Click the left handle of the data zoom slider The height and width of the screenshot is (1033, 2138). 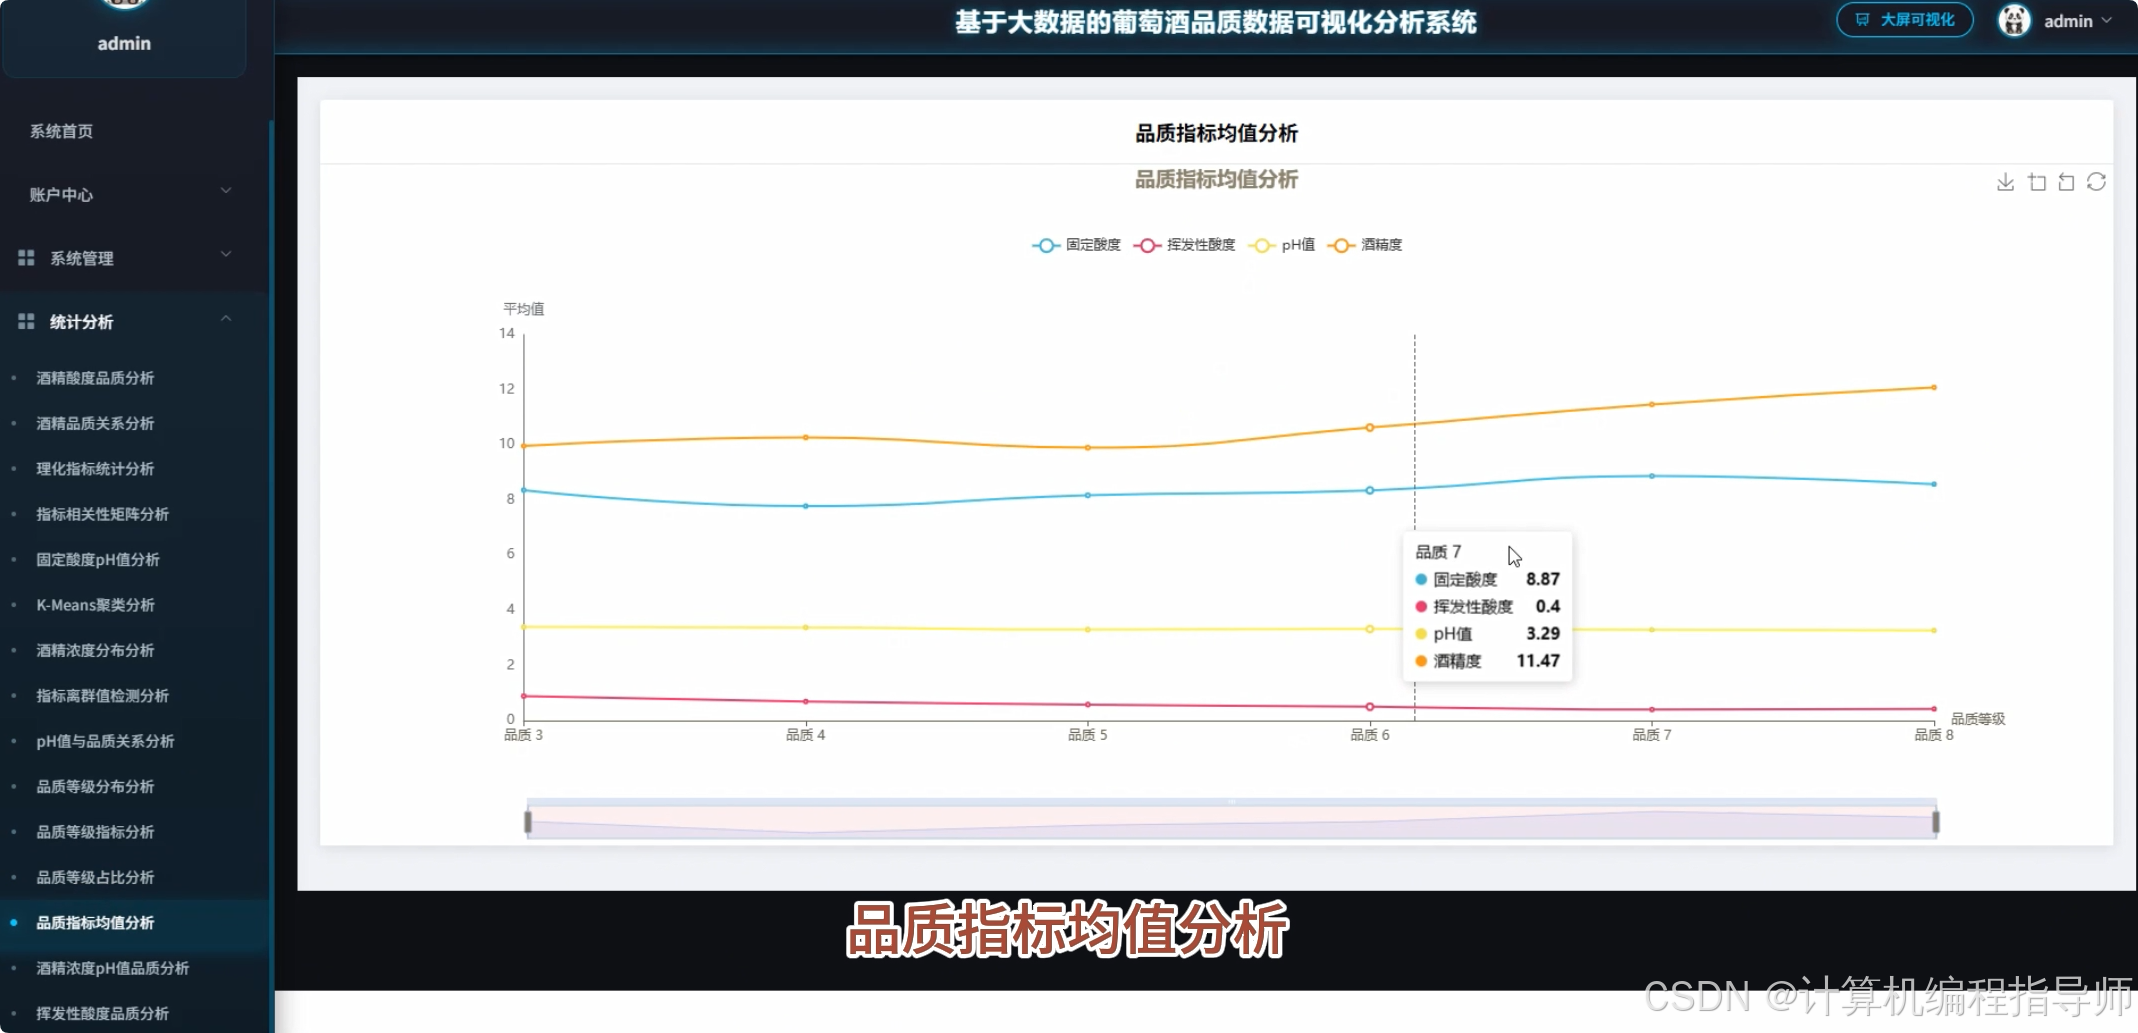pyautogui.click(x=528, y=822)
